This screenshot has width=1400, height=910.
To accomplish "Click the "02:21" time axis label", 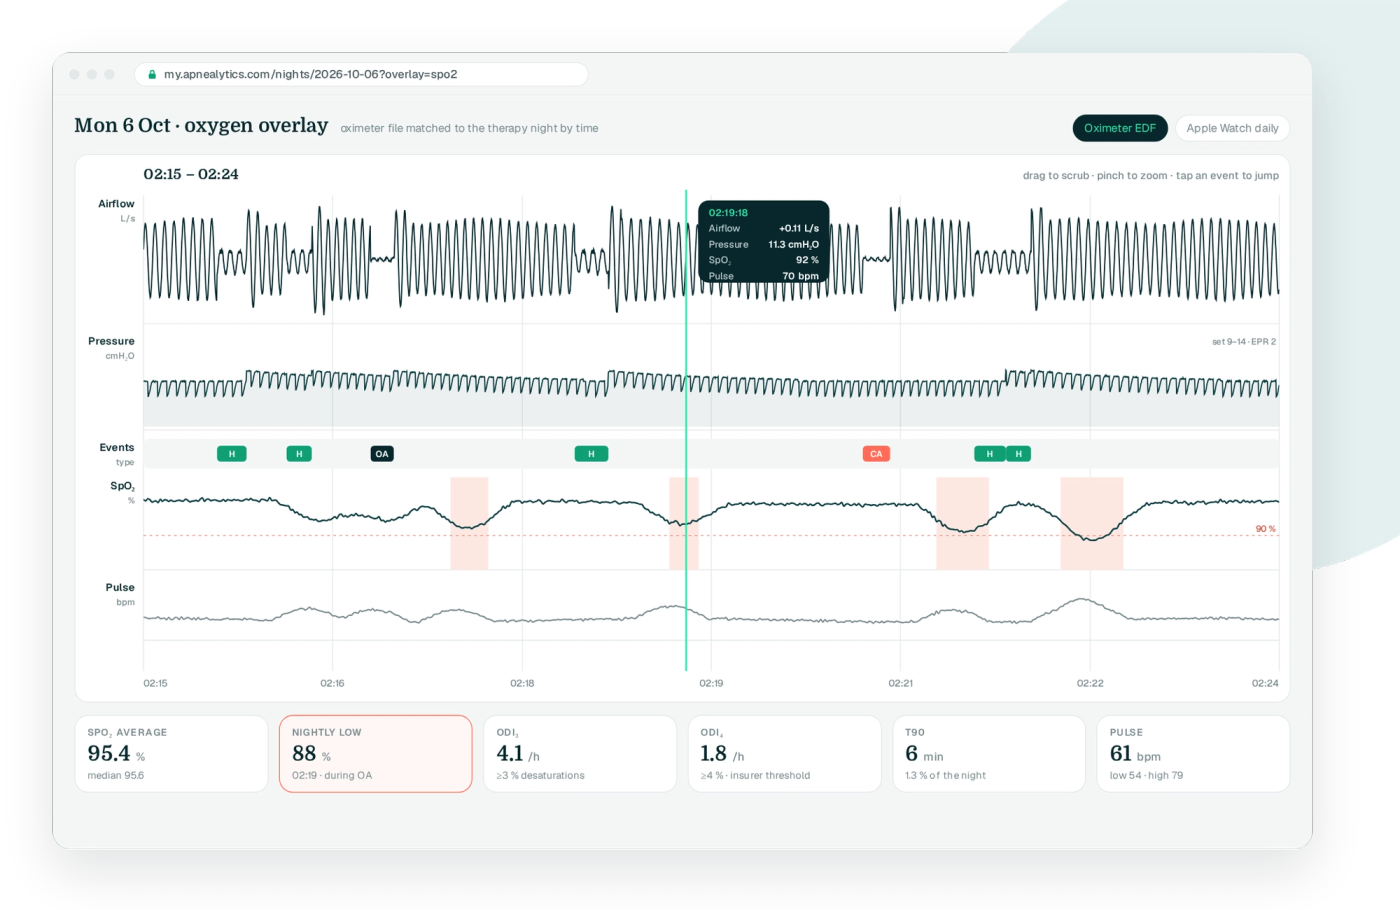I will point(900,684).
